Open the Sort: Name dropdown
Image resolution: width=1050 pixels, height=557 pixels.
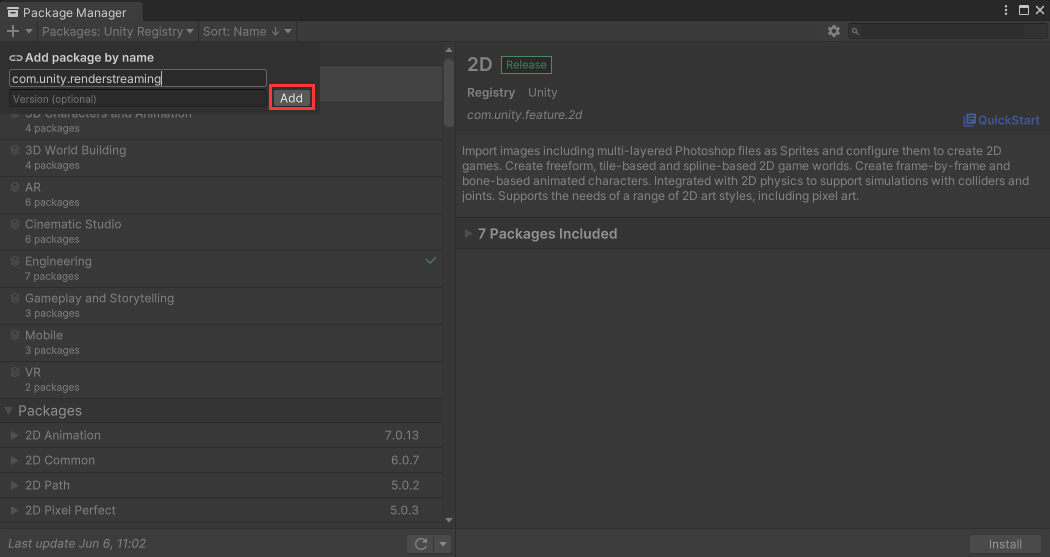coord(246,31)
